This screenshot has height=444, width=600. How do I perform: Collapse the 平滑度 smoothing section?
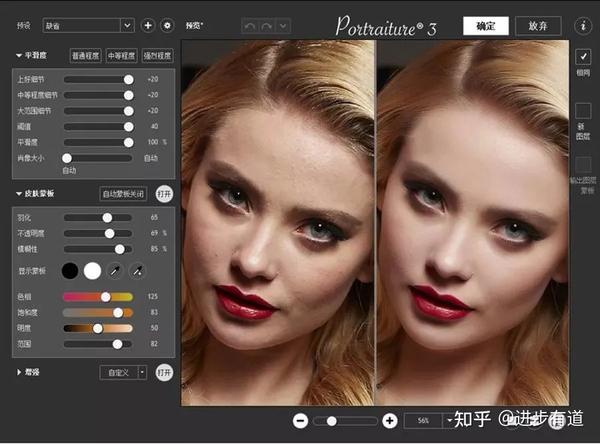coord(20,56)
